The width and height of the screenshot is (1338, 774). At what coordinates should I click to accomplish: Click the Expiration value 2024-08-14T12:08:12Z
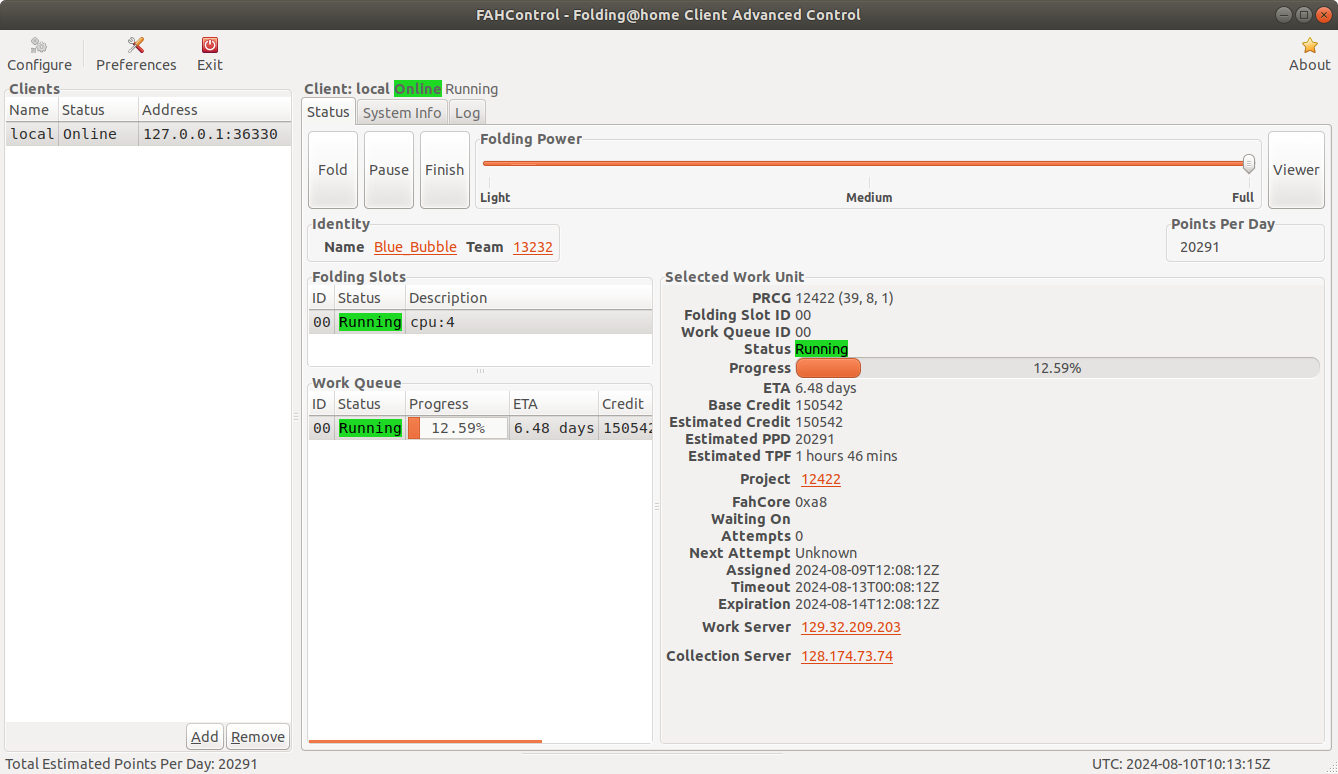click(x=867, y=604)
